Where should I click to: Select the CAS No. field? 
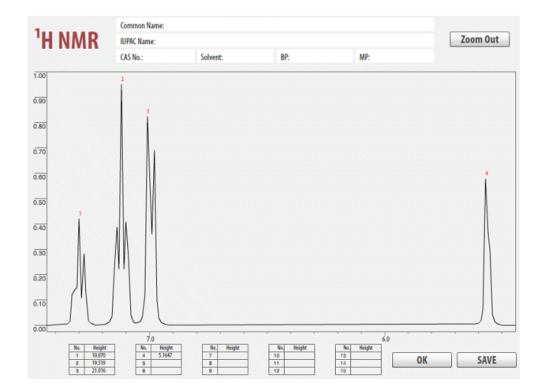click(x=155, y=57)
